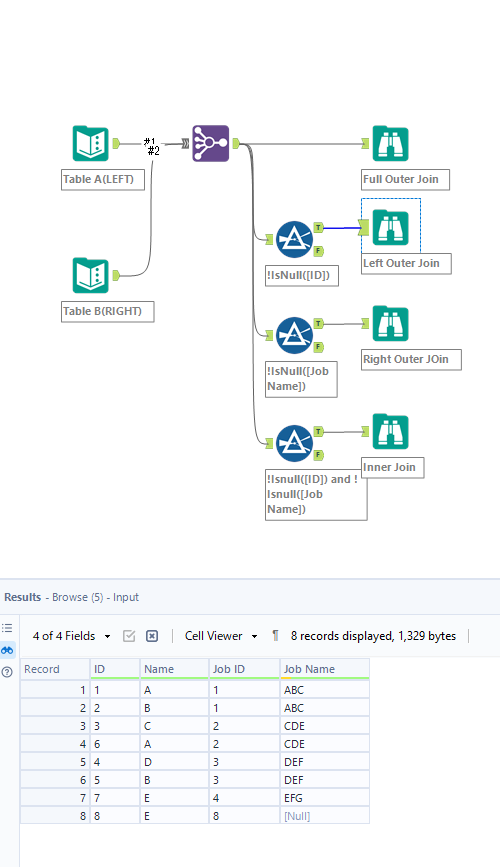This screenshot has width=500, height=867.
Task: Click the Job ID cell 4 in record 7
Action: tap(244, 798)
